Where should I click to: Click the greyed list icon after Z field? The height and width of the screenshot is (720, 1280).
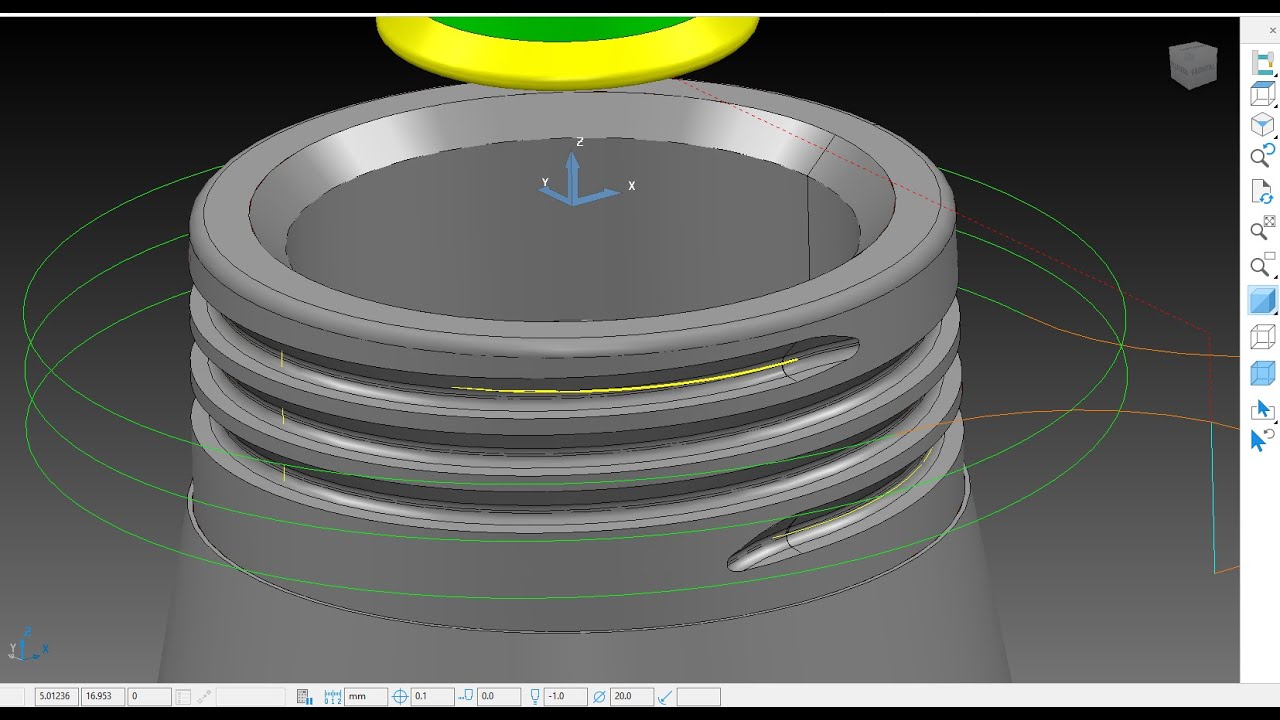(183, 696)
